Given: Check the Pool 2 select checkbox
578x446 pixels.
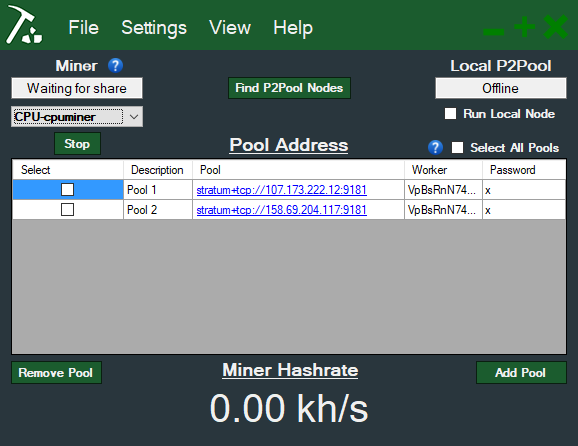Looking at the screenshot, I should (67, 210).
